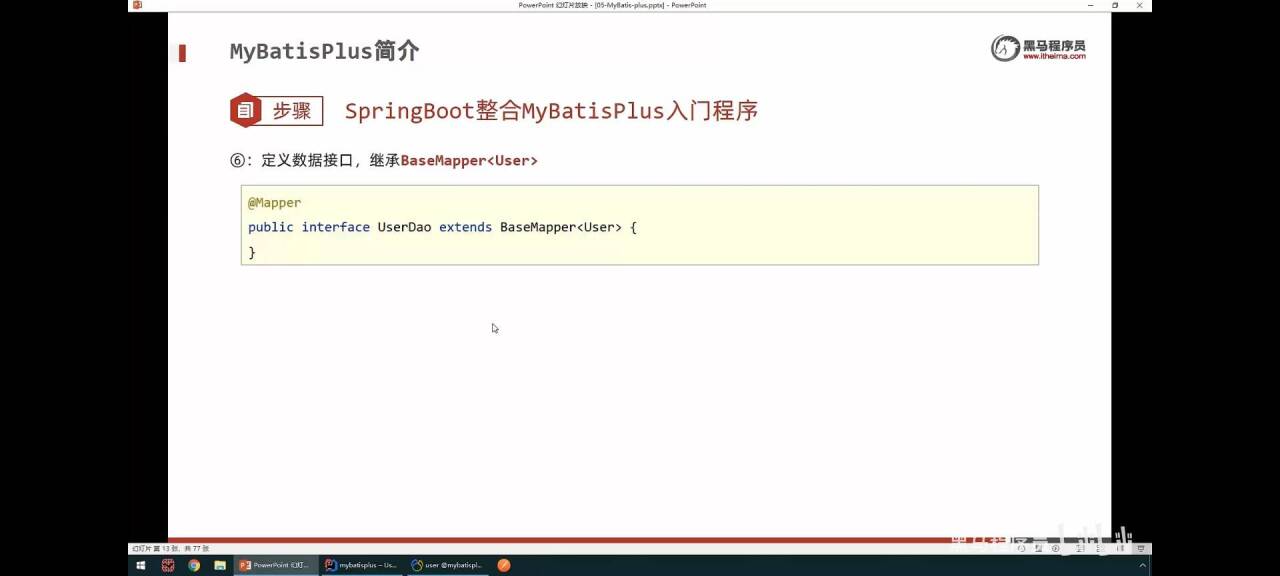This screenshot has height=576, width=1280.
Task: Click the closing brace line in code box
Action: 252,253
